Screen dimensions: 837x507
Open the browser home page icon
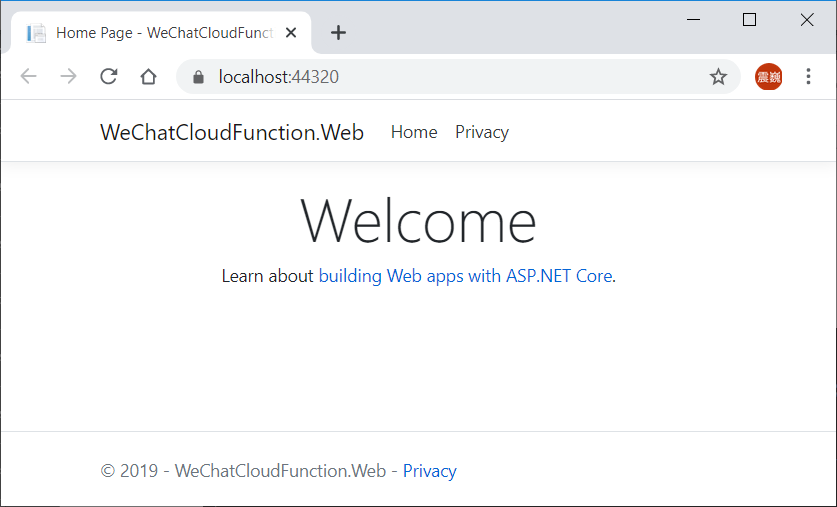[x=148, y=76]
